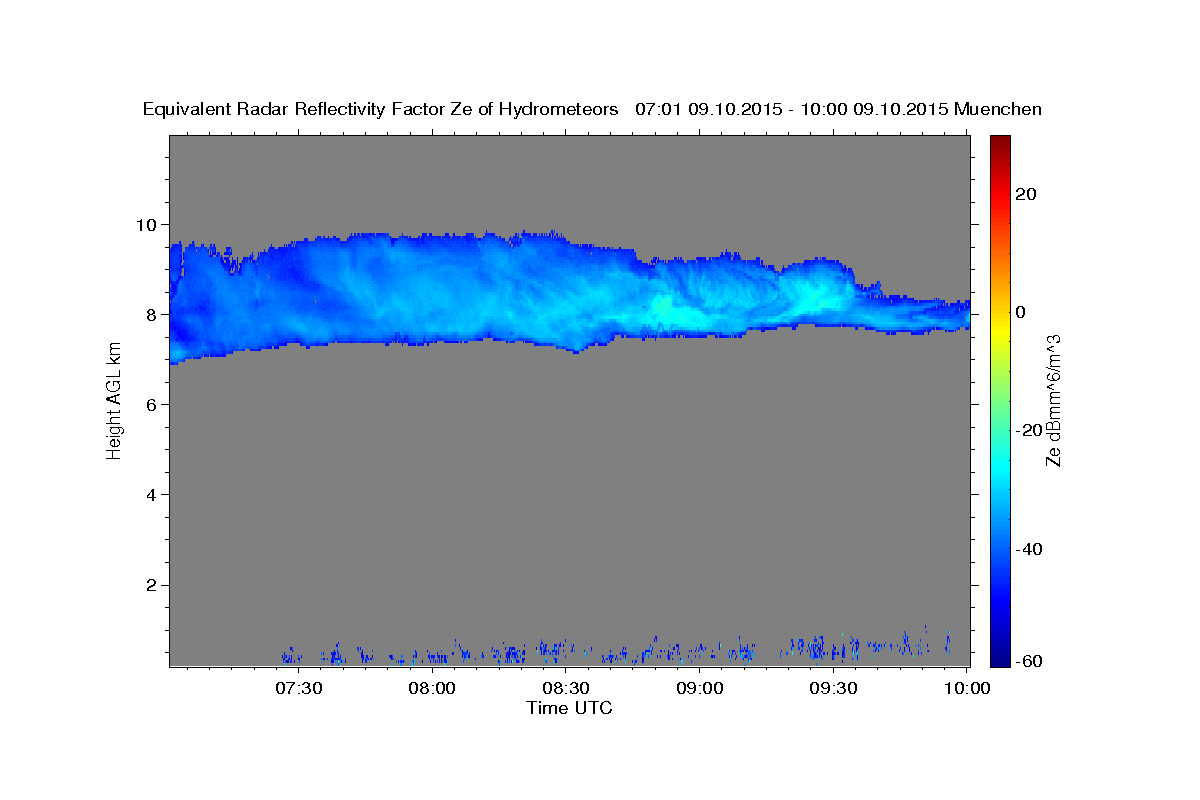Click the '07:30' time tick label
Viewport: 1200px width, 800px height.
[298, 688]
